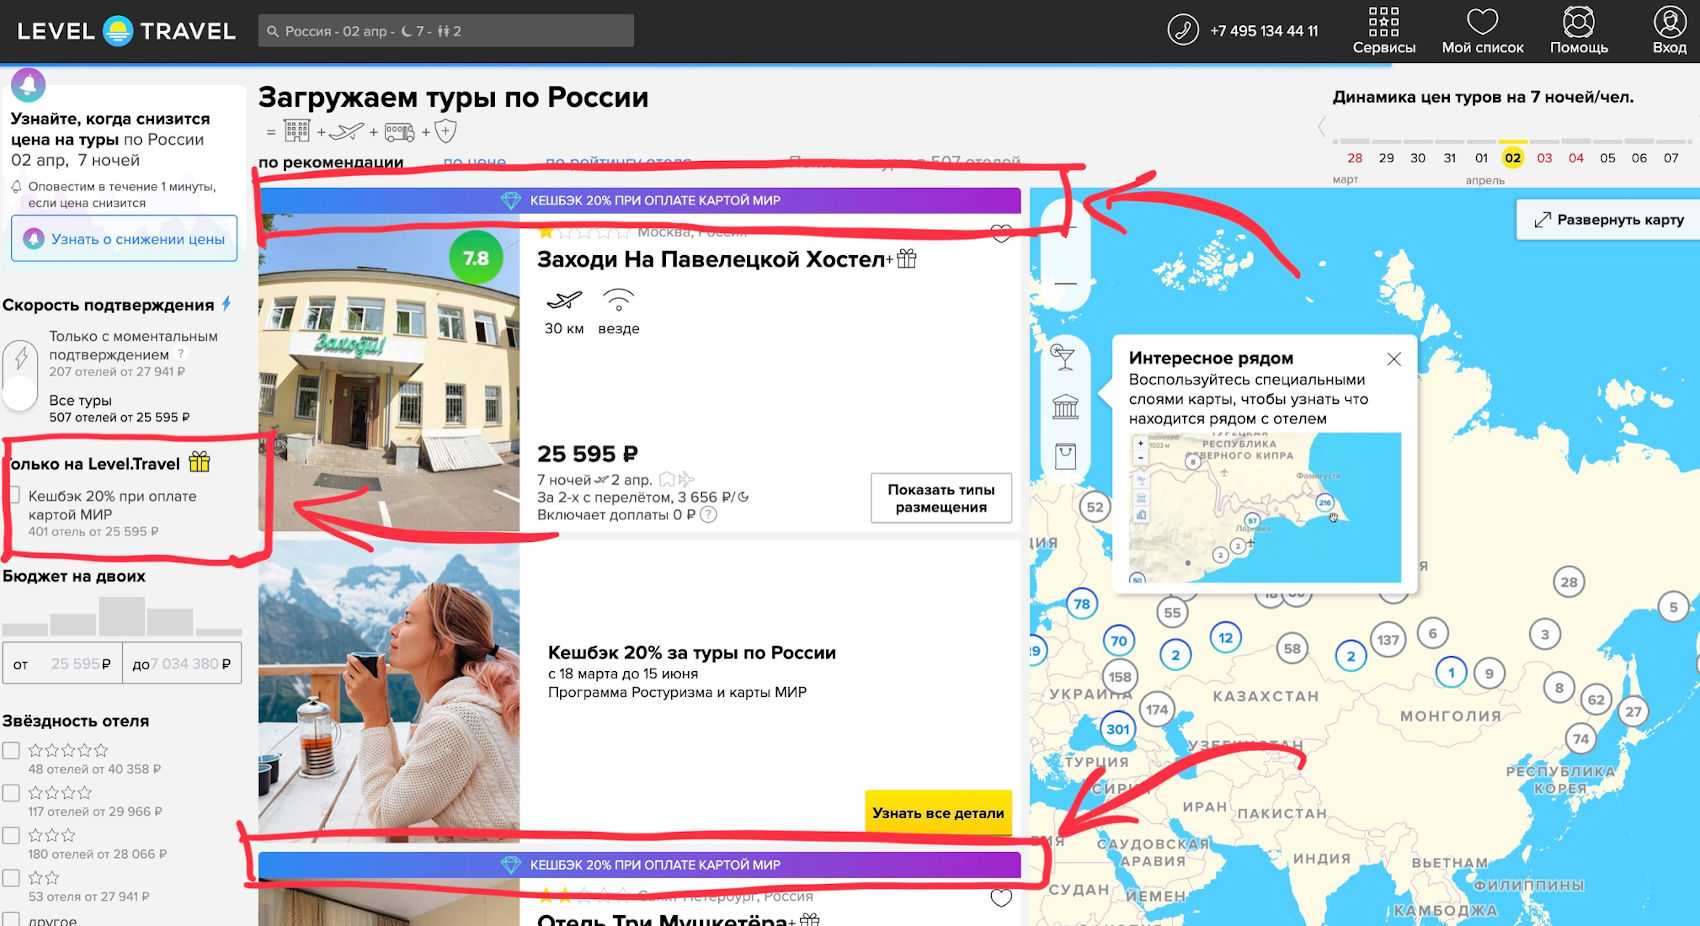Open the Сервисы grid menu
The width and height of the screenshot is (1700, 926).
tap(1383, 22)
